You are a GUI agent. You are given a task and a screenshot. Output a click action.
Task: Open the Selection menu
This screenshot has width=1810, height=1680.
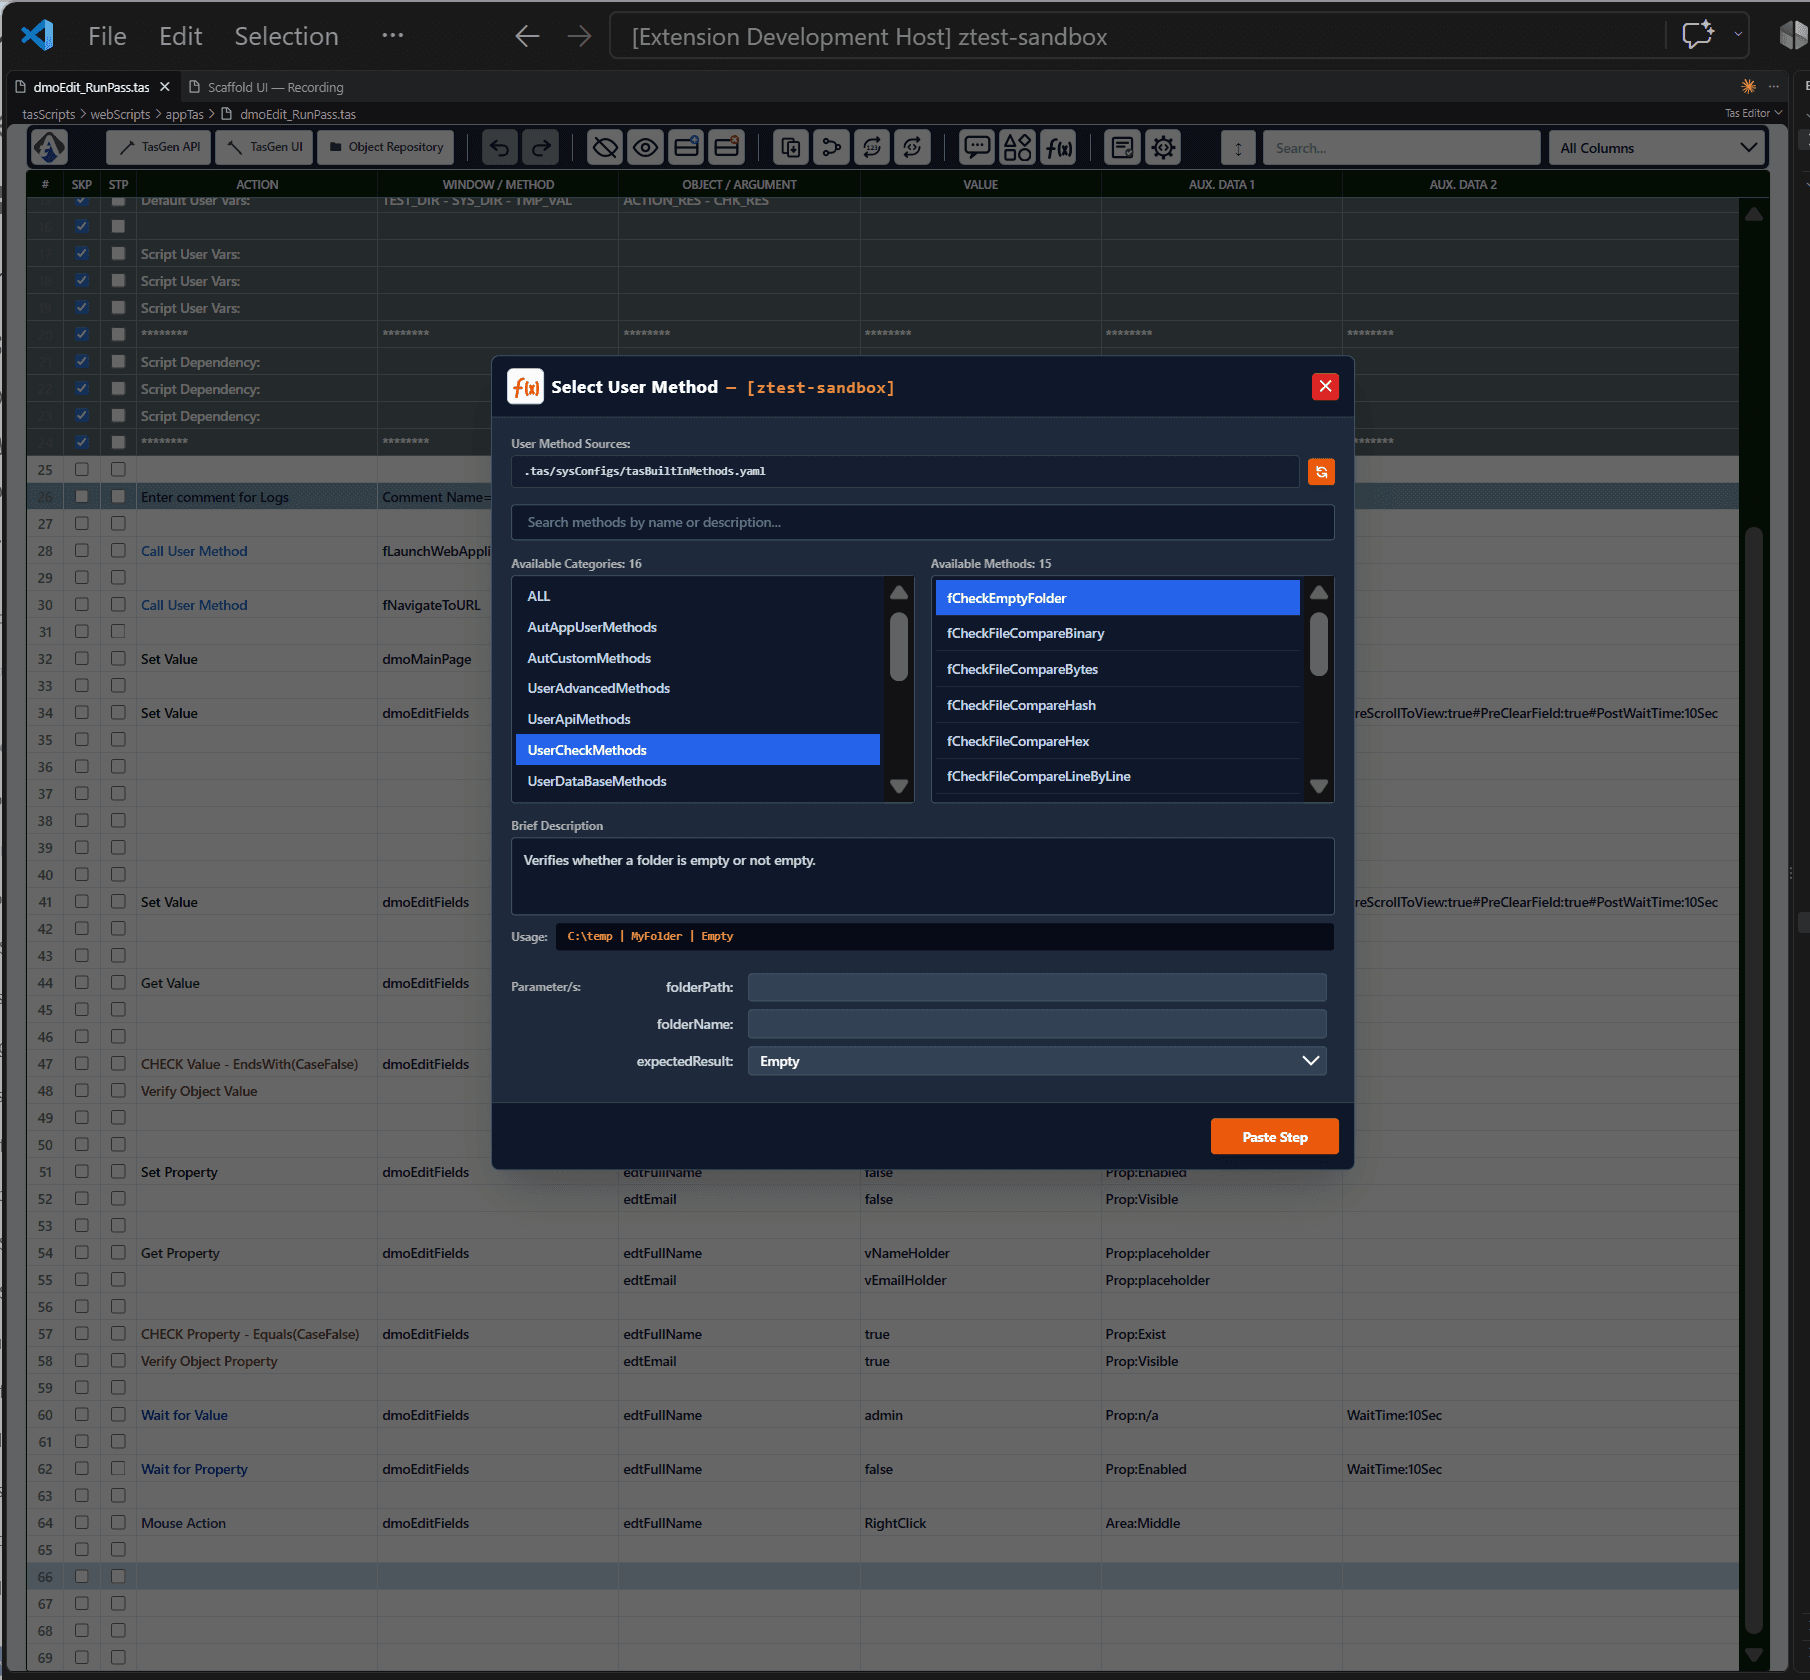pyautogui.click(x=286, y=36)
